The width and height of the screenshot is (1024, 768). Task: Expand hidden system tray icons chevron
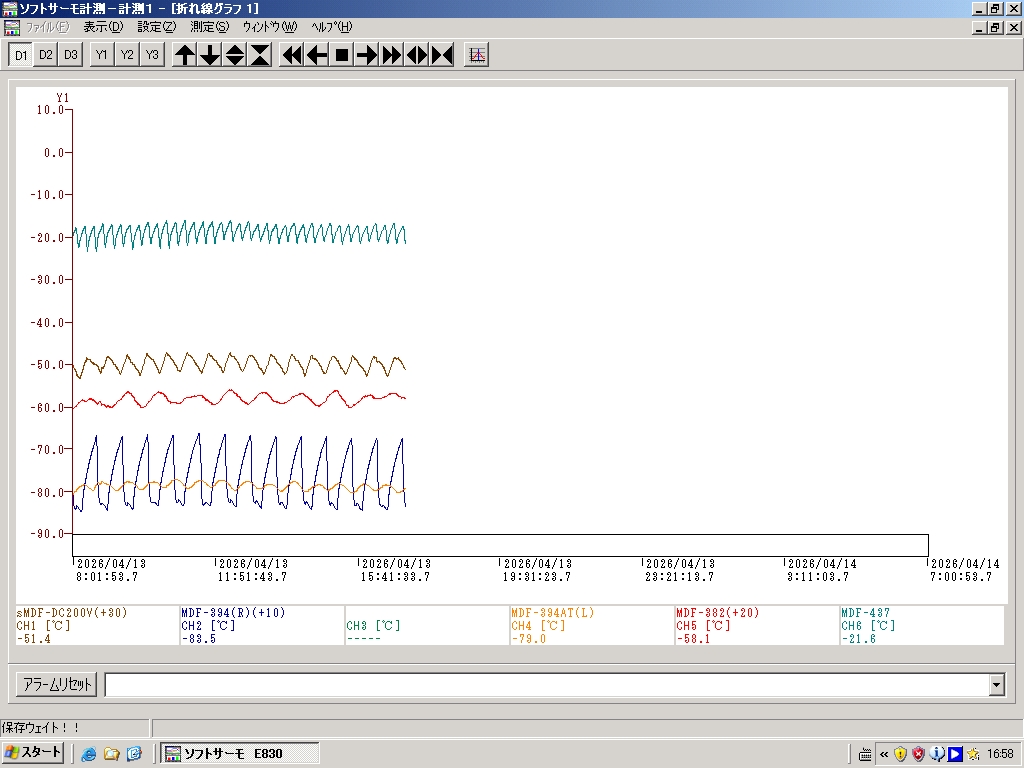click(x=883, y=754)
